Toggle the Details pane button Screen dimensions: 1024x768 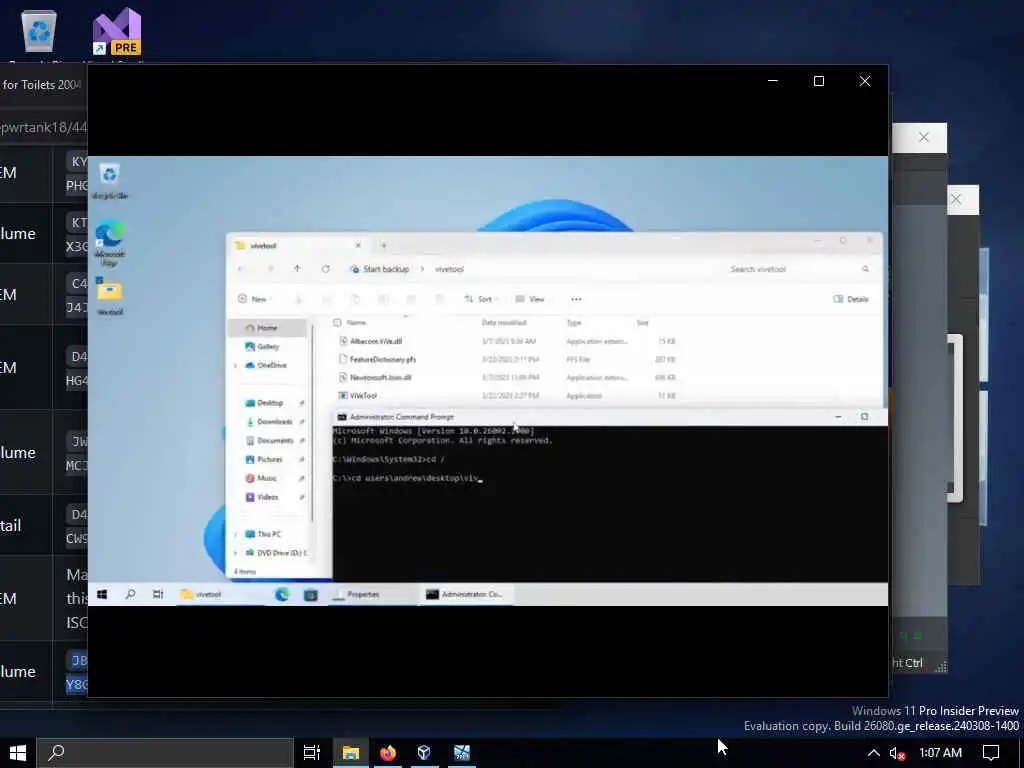851,299
